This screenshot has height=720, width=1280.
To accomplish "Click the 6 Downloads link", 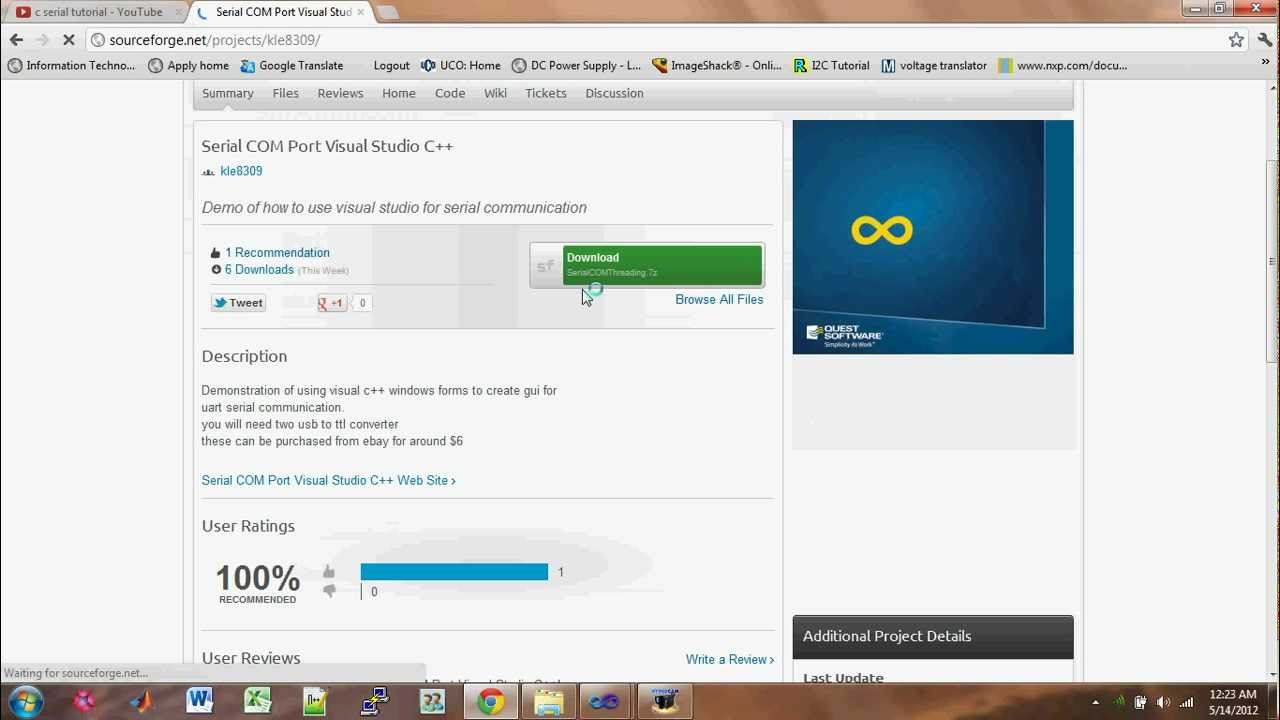I will [259, 270].
